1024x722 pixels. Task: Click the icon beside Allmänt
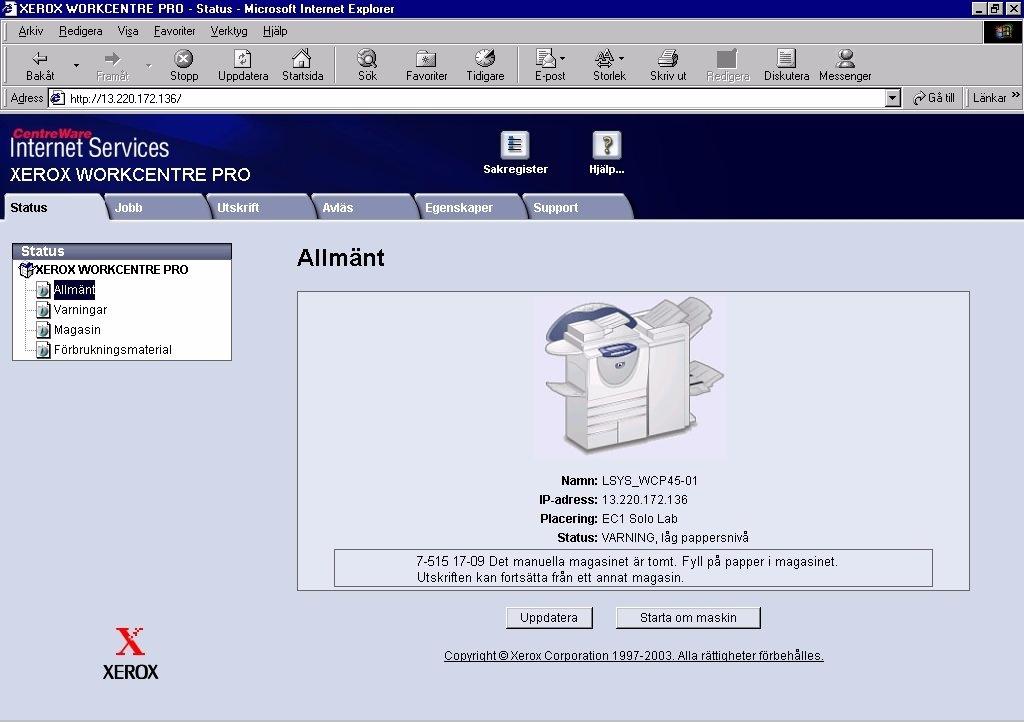(x=43, y=290)
